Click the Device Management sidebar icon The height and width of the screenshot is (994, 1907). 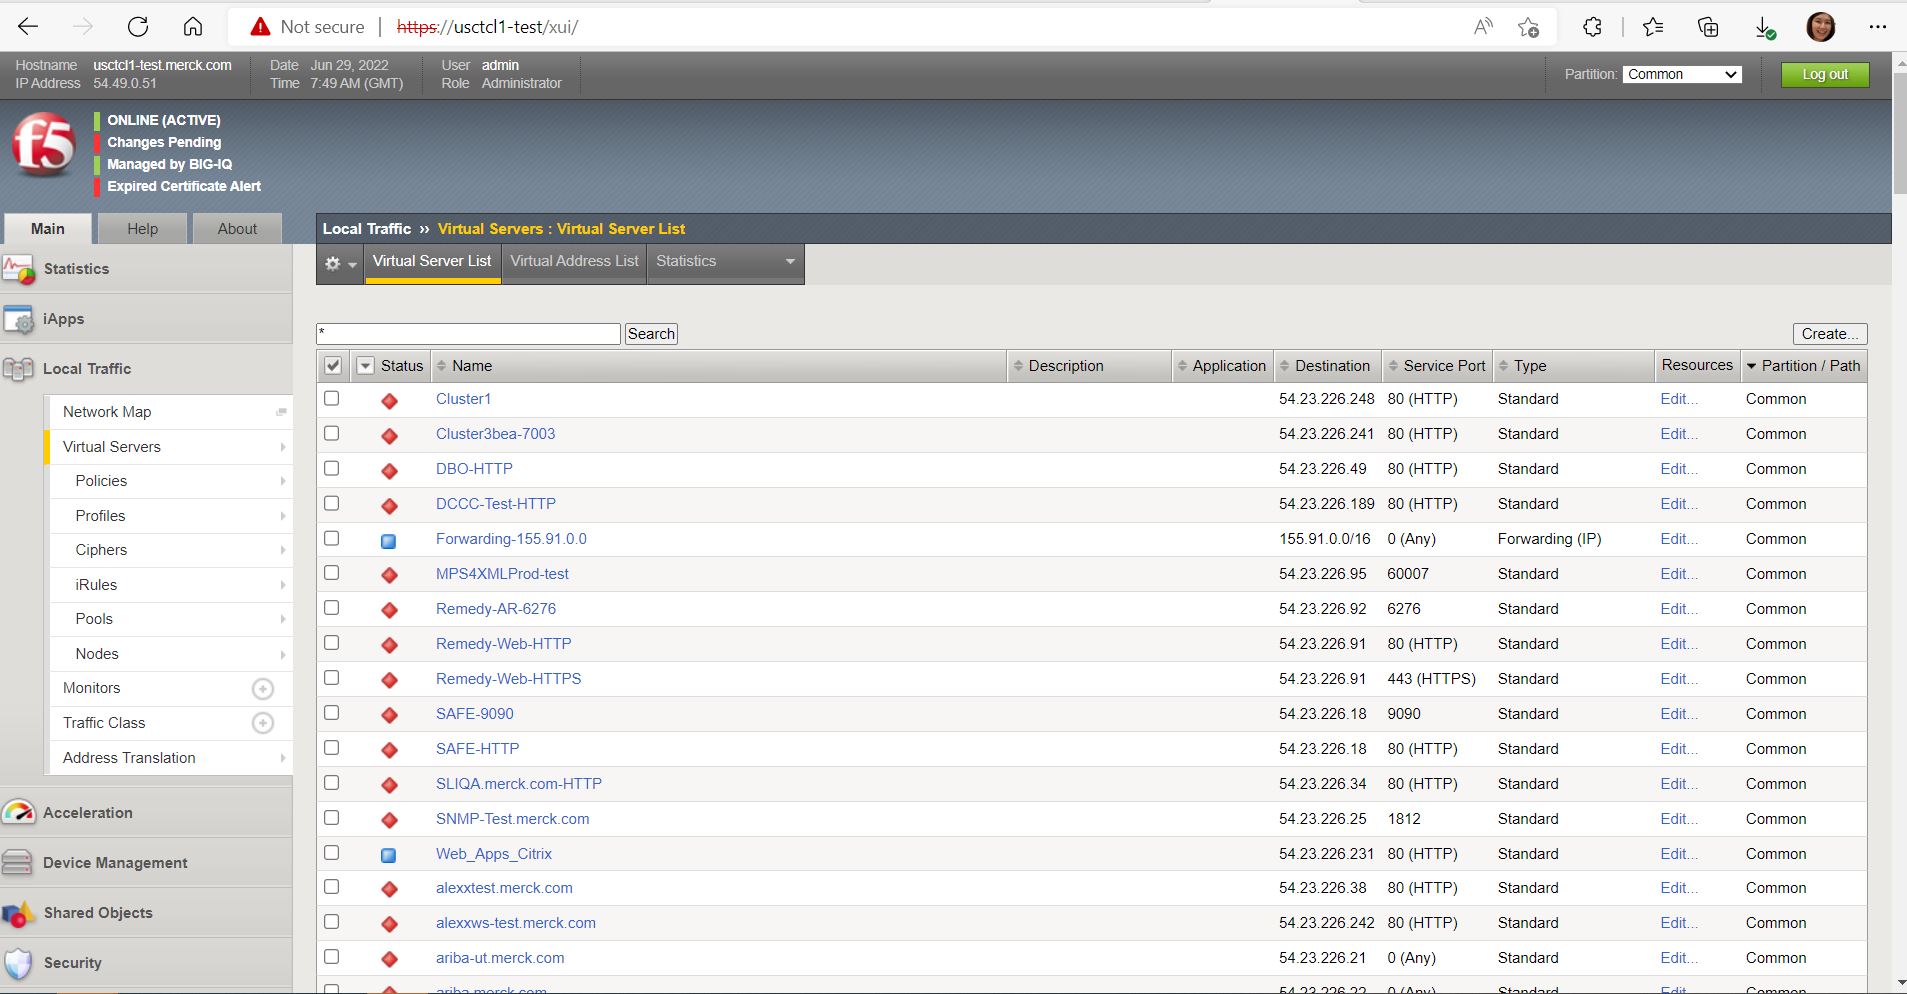(19, 862)
